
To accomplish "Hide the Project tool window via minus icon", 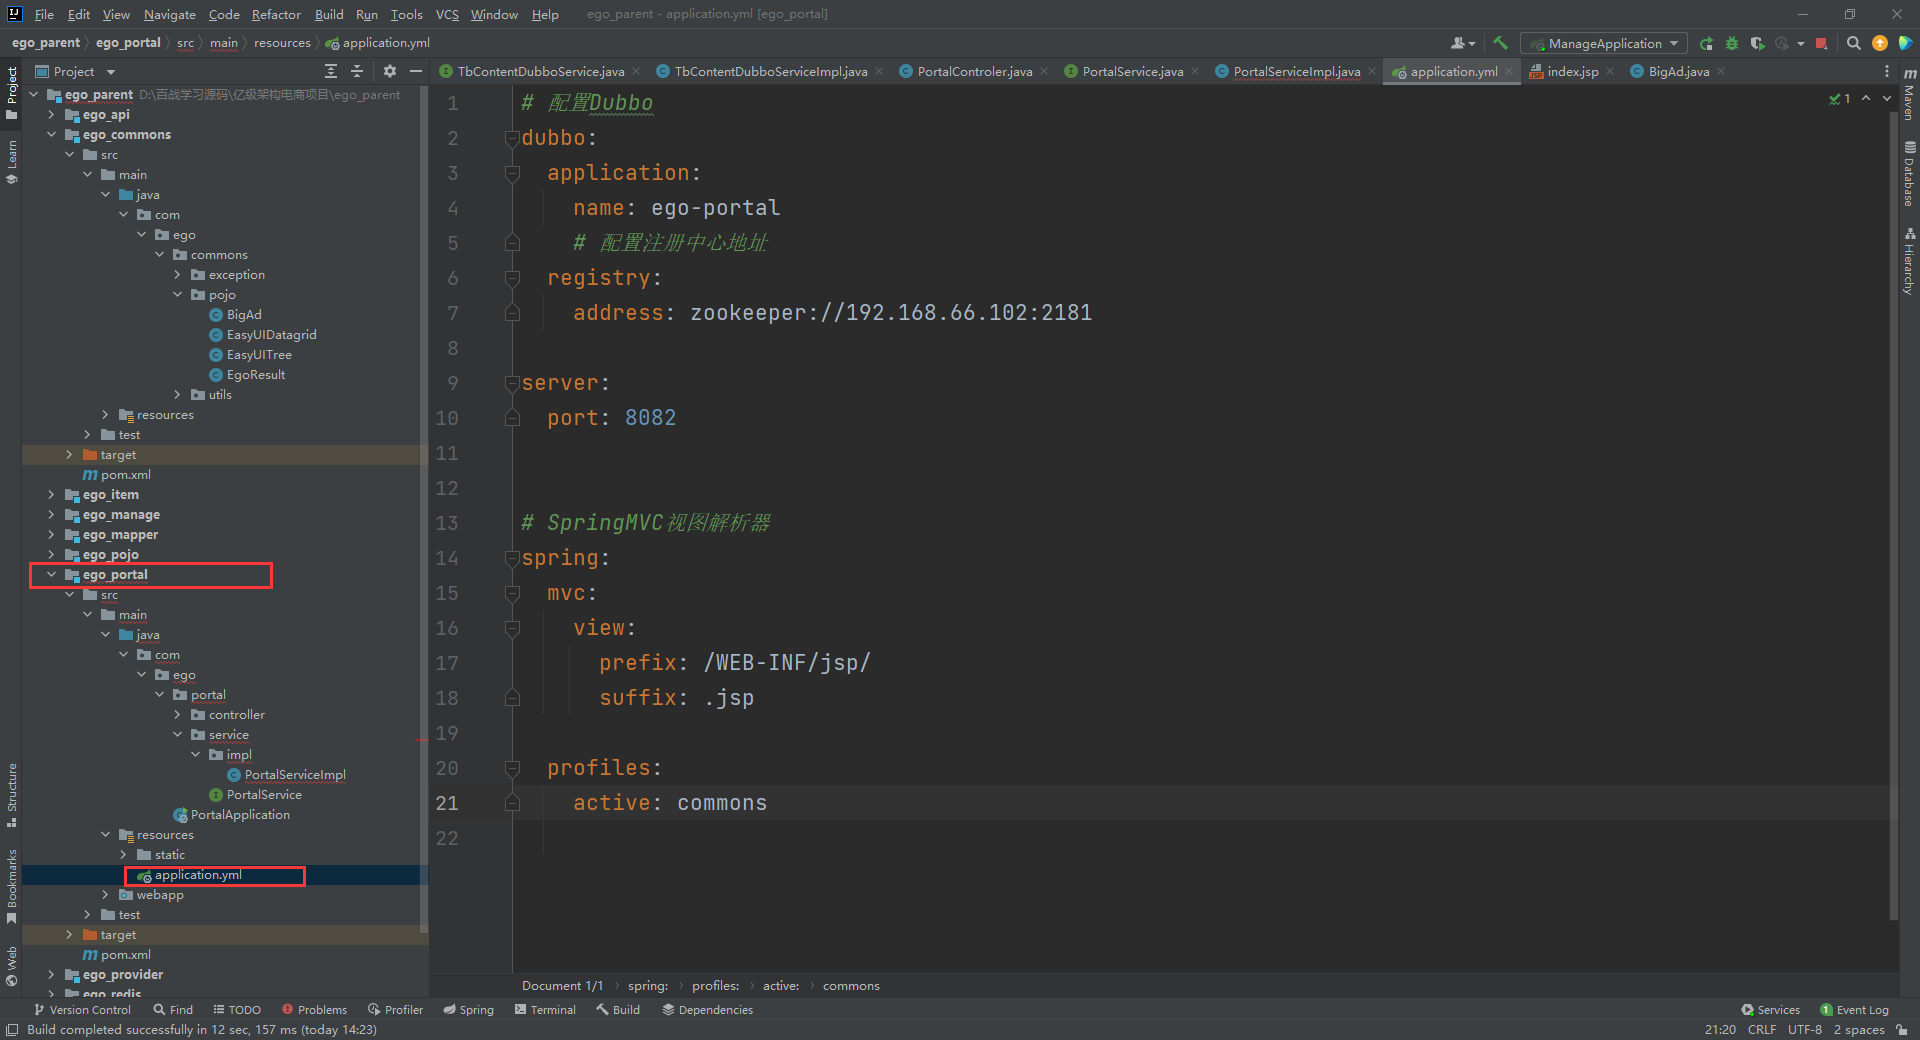I will click(x=416, y=71).
